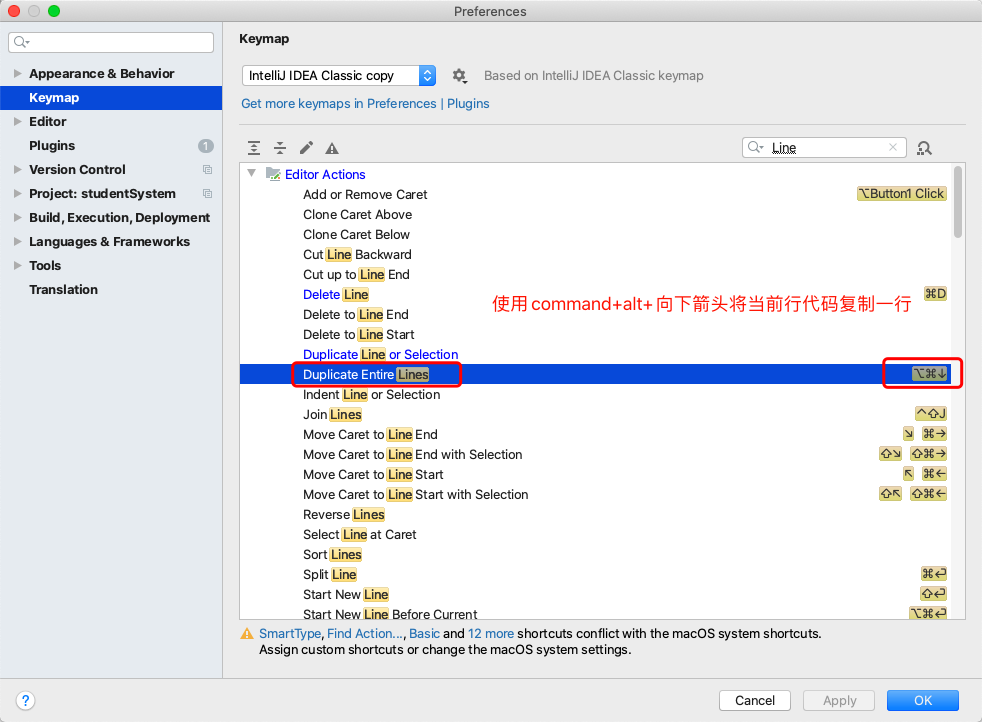Viewport: 982px width, 722px height.
Task: Select the Split Line action
Action: 330,575
